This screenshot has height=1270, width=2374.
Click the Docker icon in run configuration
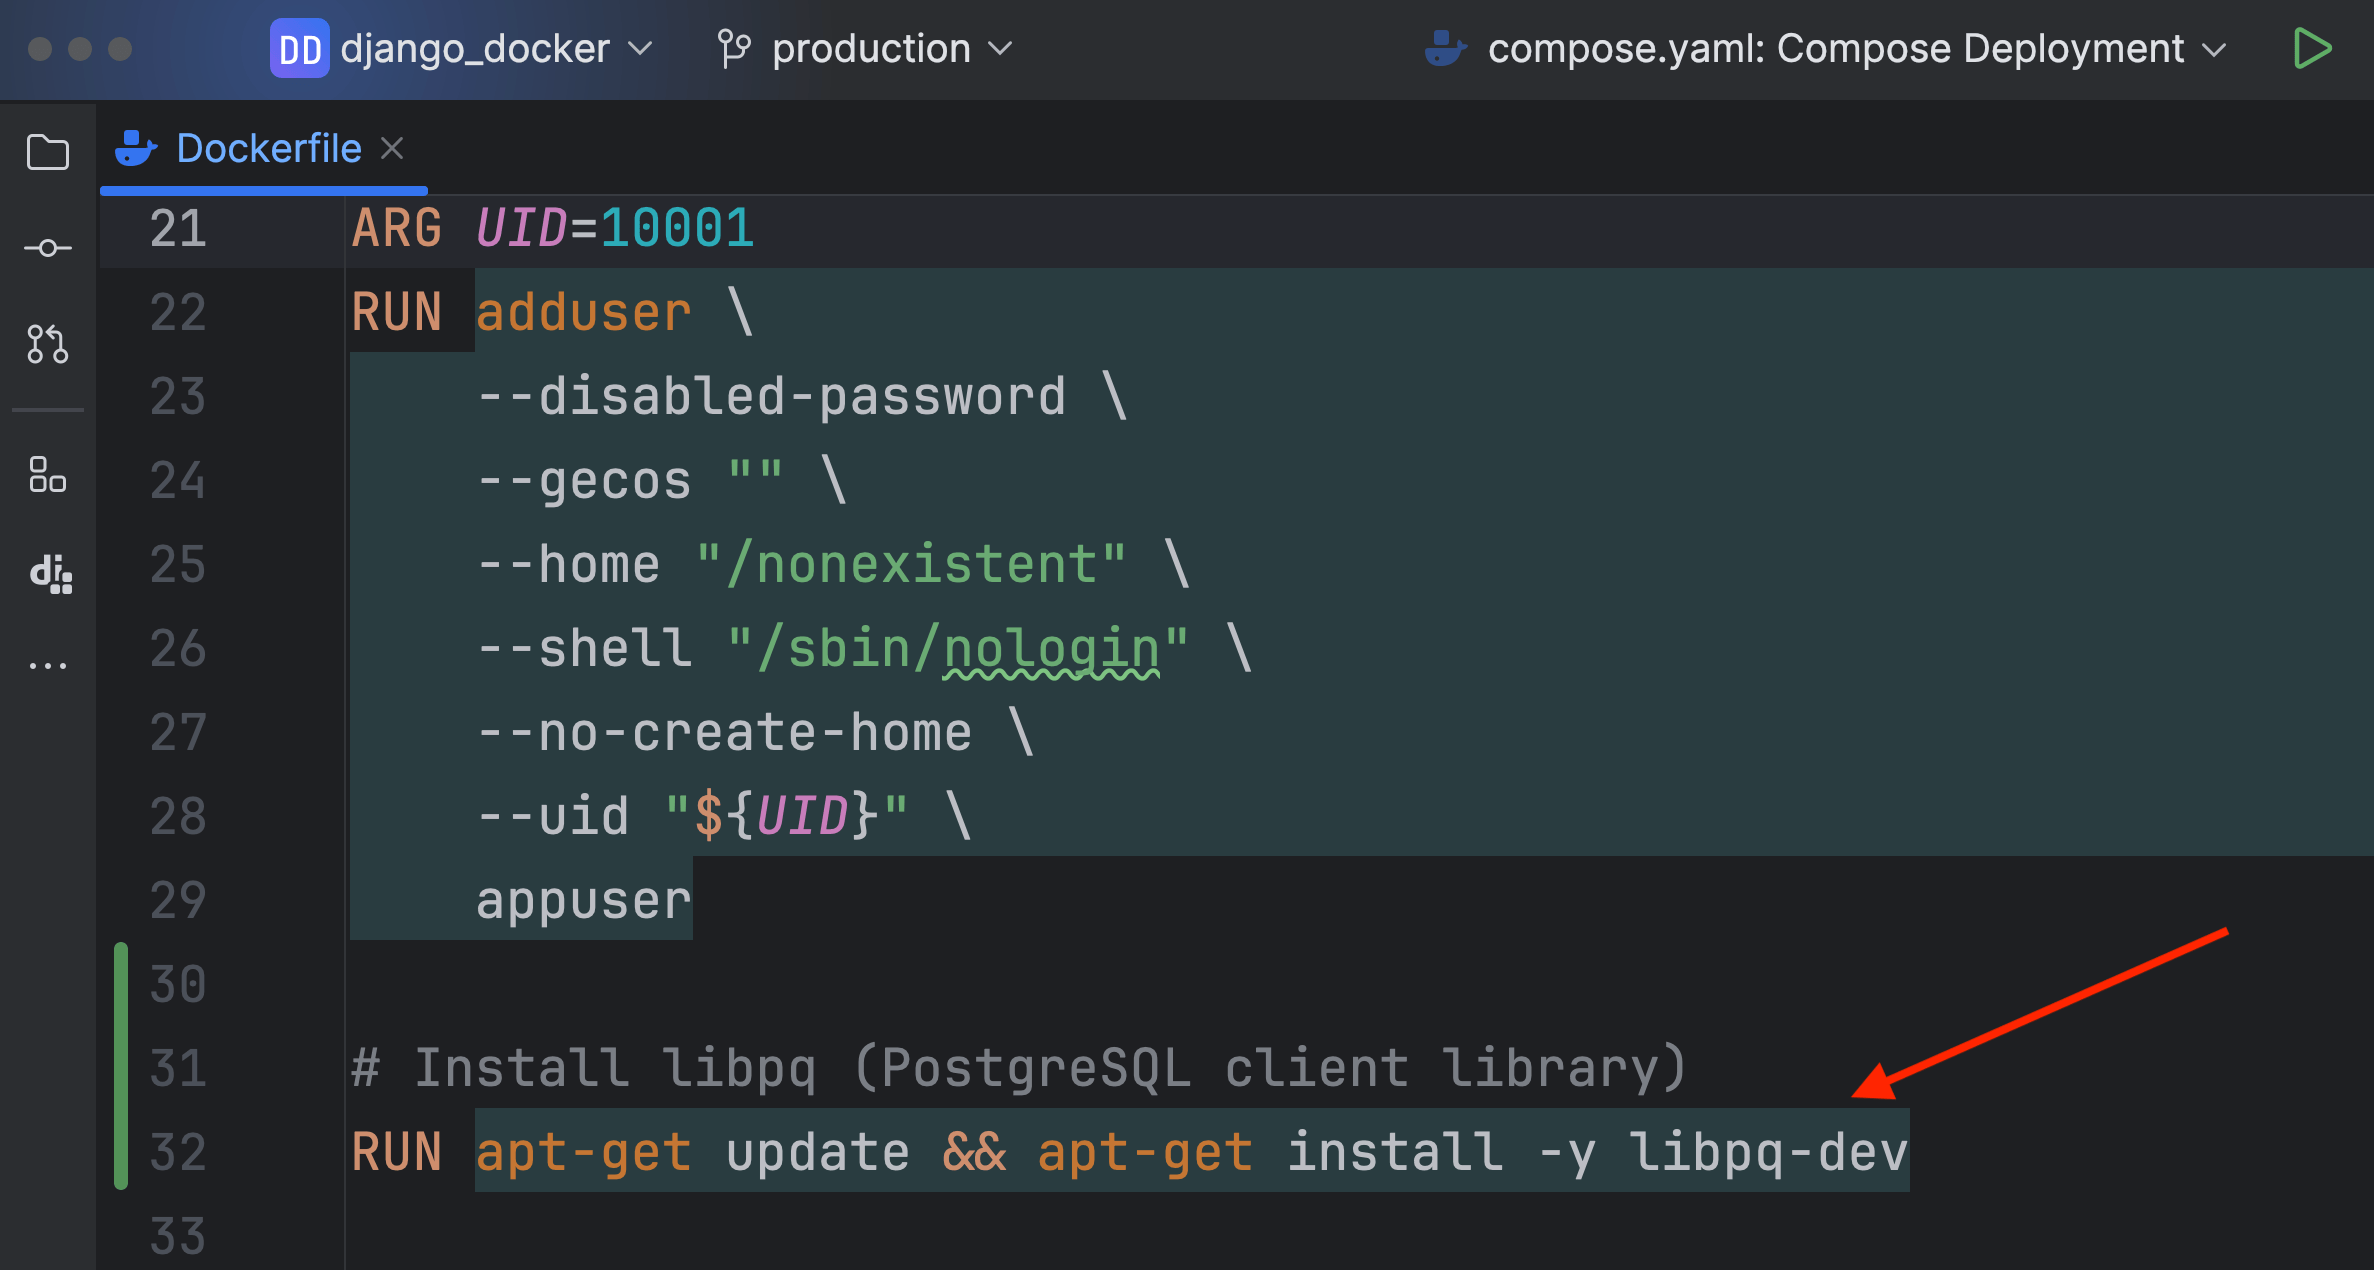click(1445, 48)
